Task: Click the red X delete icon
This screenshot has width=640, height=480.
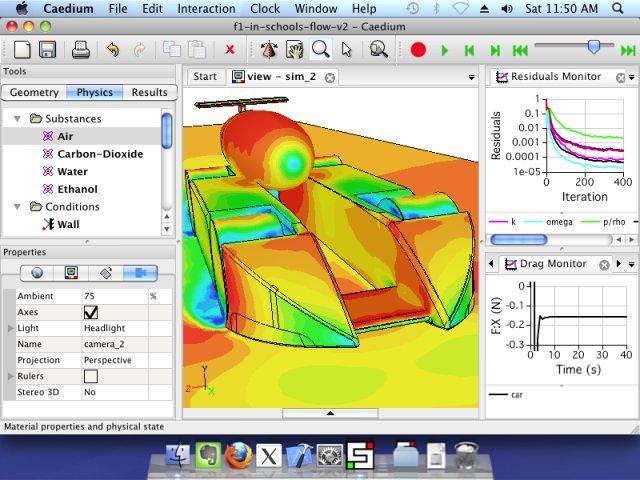Action: tap(230, 50)
